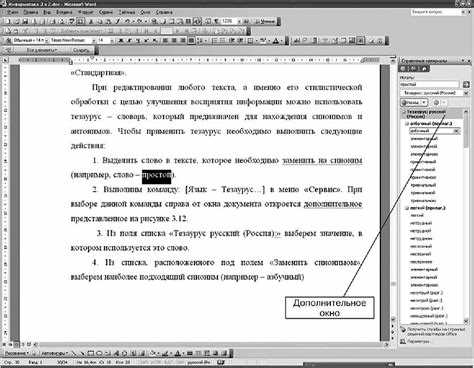Select the Rectangle tool on Drawing toolbar
This screenshot has height=368, width=474.
(91, 353)
